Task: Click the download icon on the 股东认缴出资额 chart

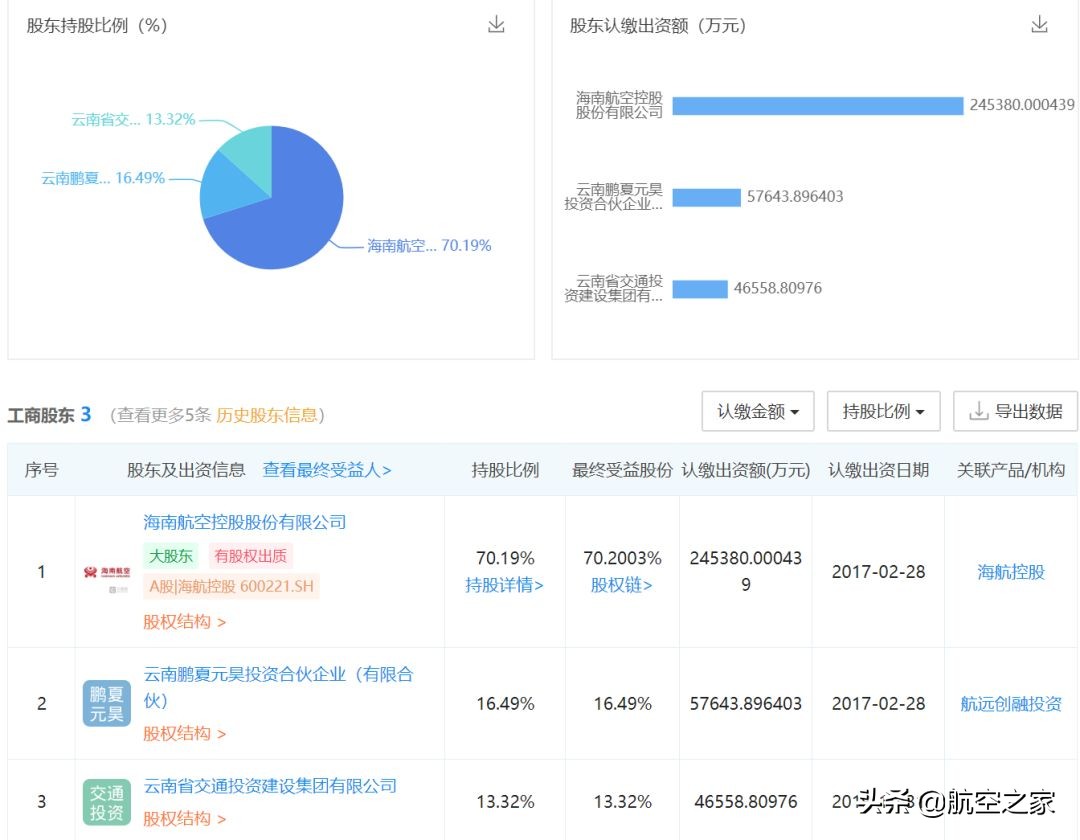Action: coord(1040,26)
